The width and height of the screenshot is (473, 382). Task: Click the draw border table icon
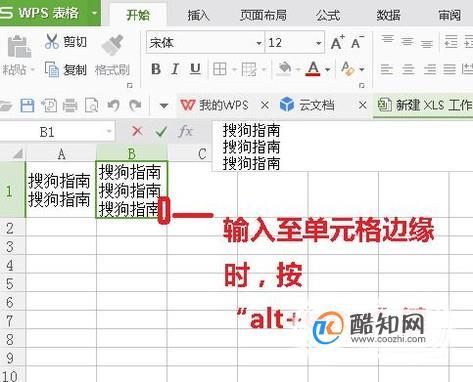249,69
